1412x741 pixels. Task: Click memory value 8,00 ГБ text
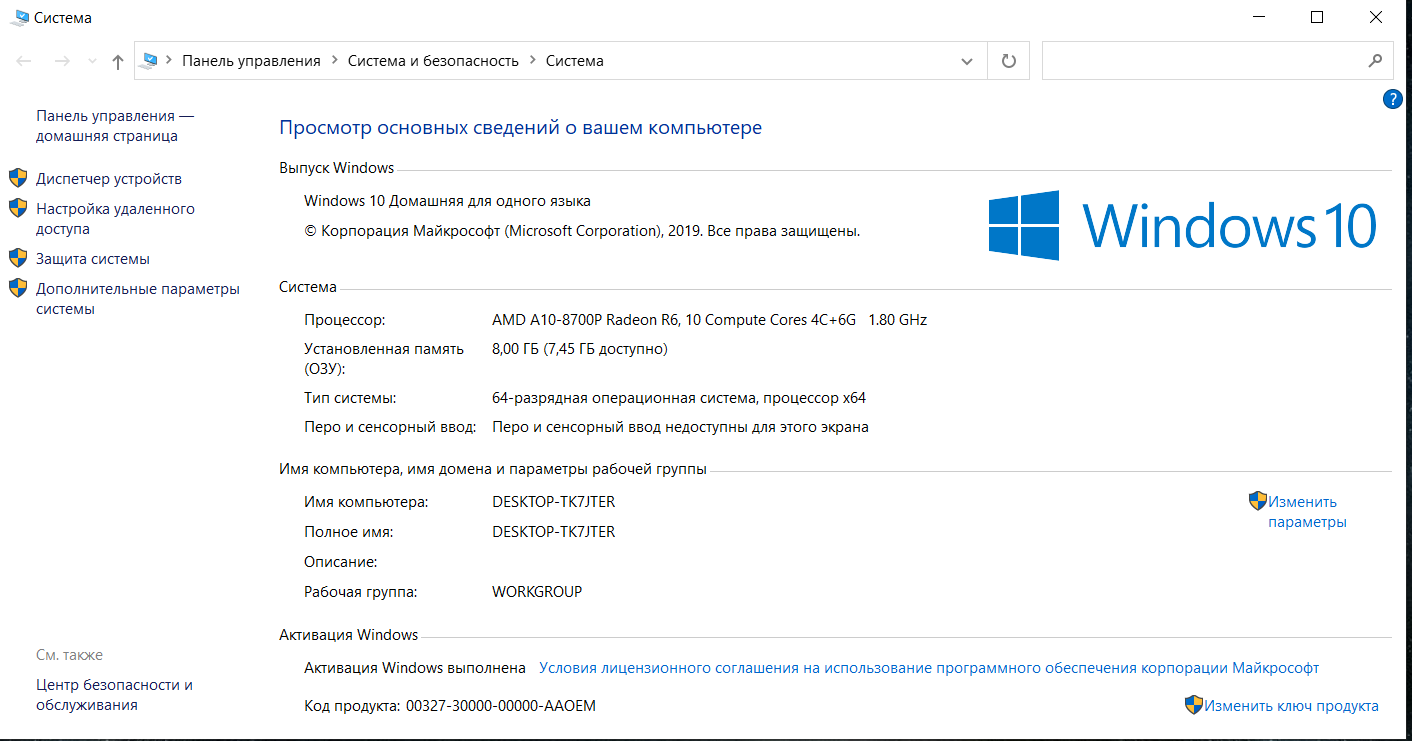coord(580,349)
